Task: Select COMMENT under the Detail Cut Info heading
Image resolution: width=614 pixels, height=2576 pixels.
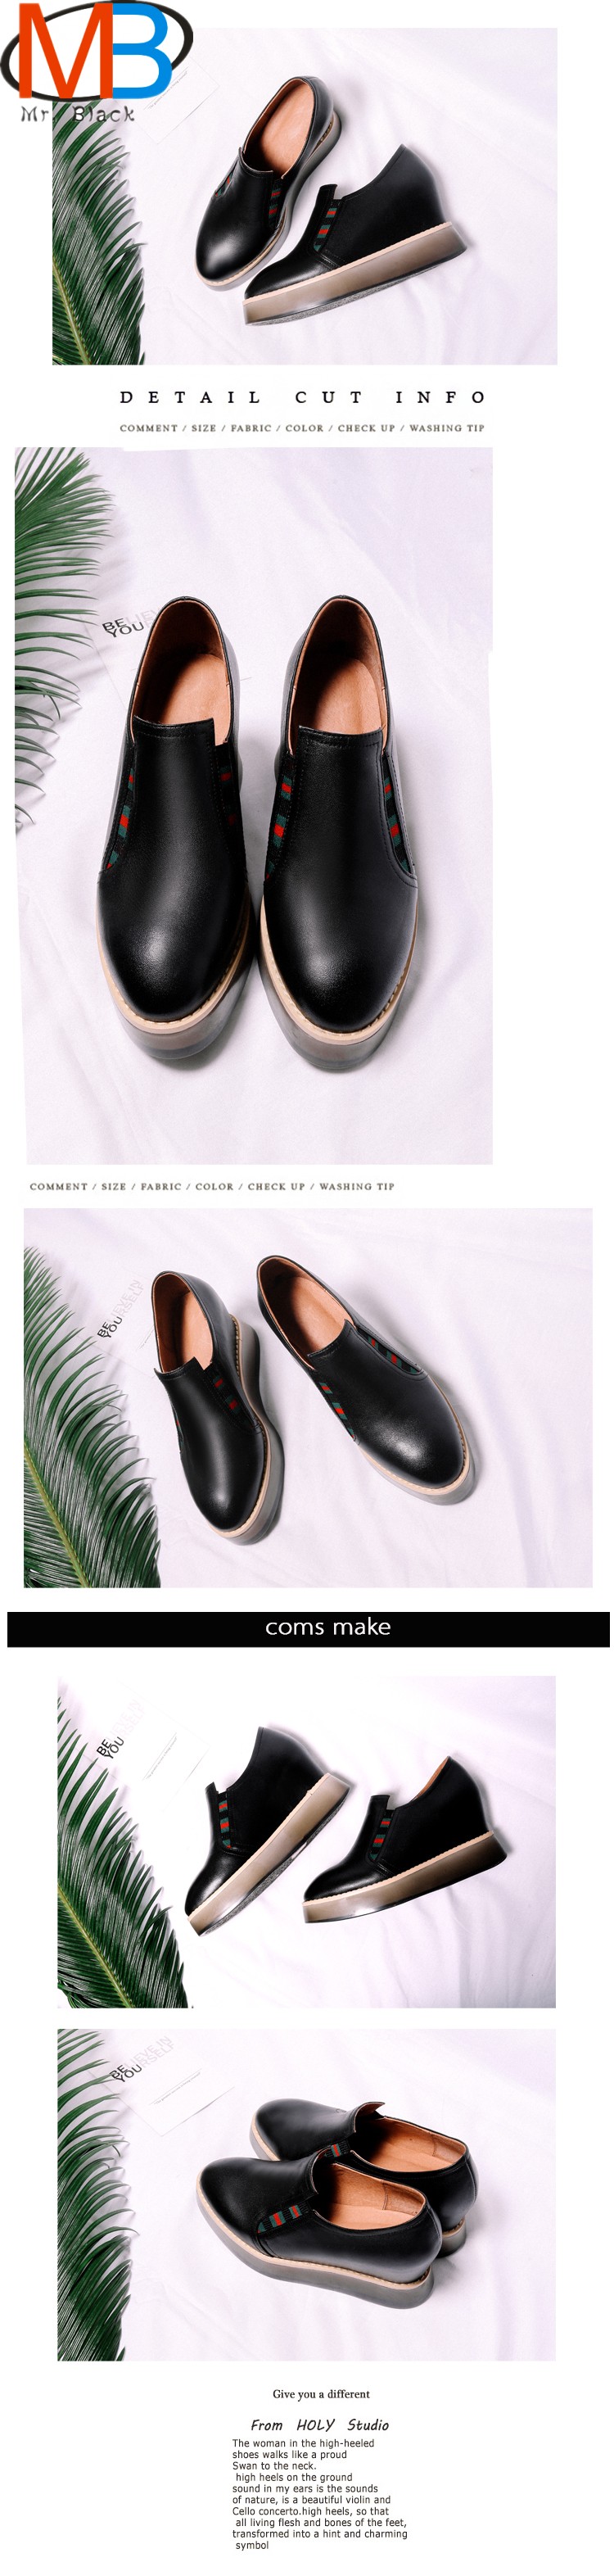Action: point(149,429)
